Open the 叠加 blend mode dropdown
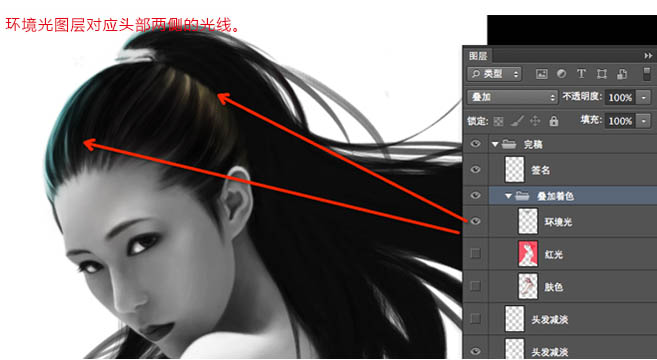 tap(512, 98)
